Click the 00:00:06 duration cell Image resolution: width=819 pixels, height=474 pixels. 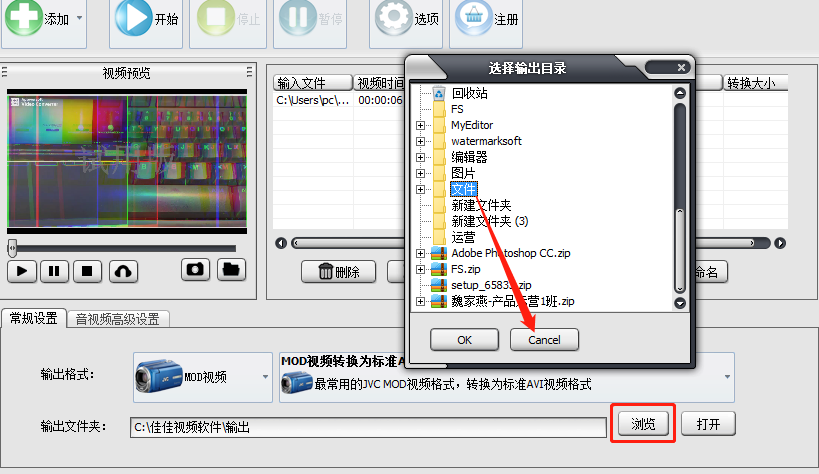tap(380, 100)
